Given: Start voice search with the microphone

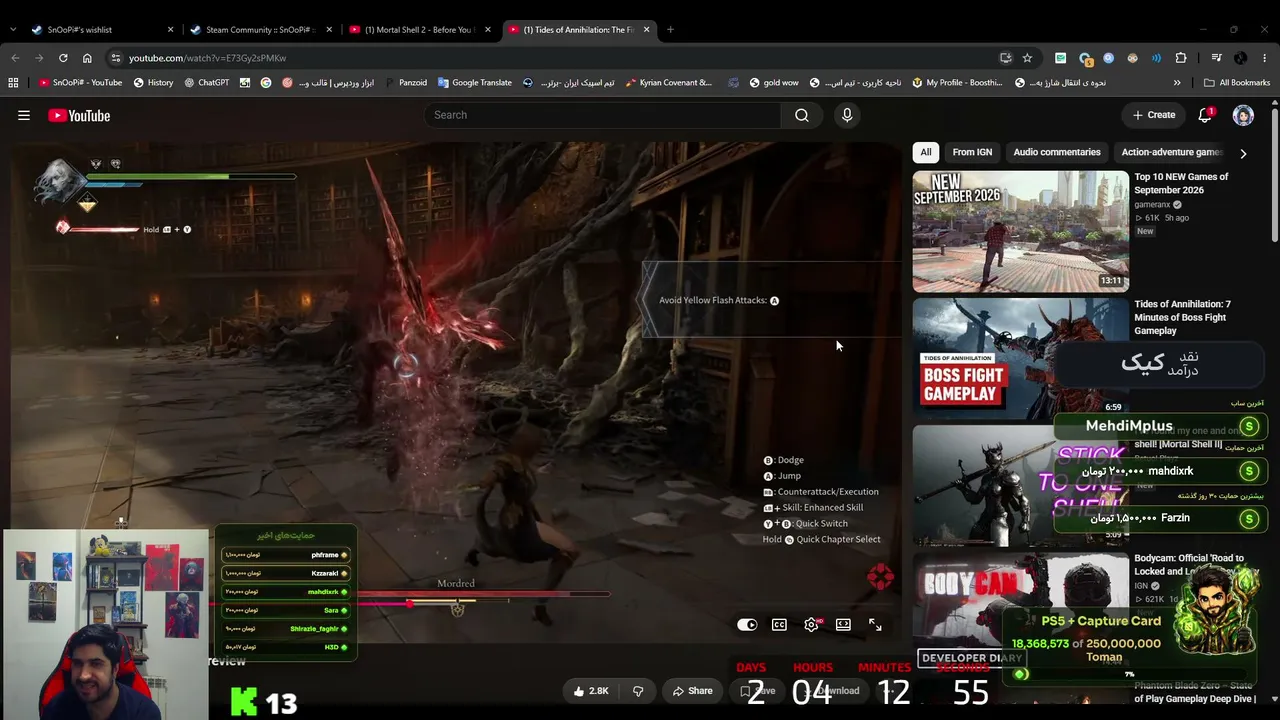Looking at the screenshot, I should [x=847, y=115].
